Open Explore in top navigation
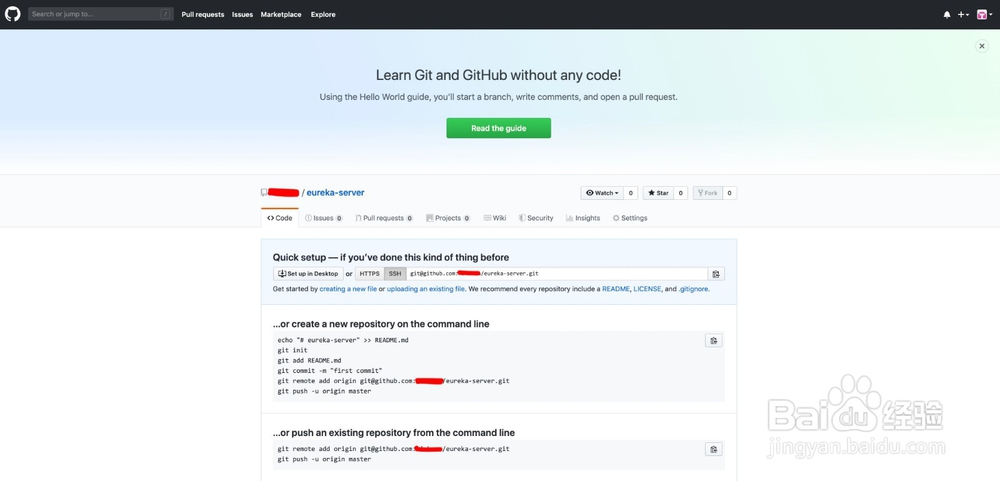This screenshot has width=1000, height=481. pyautogui.click(x=323, y=15)
